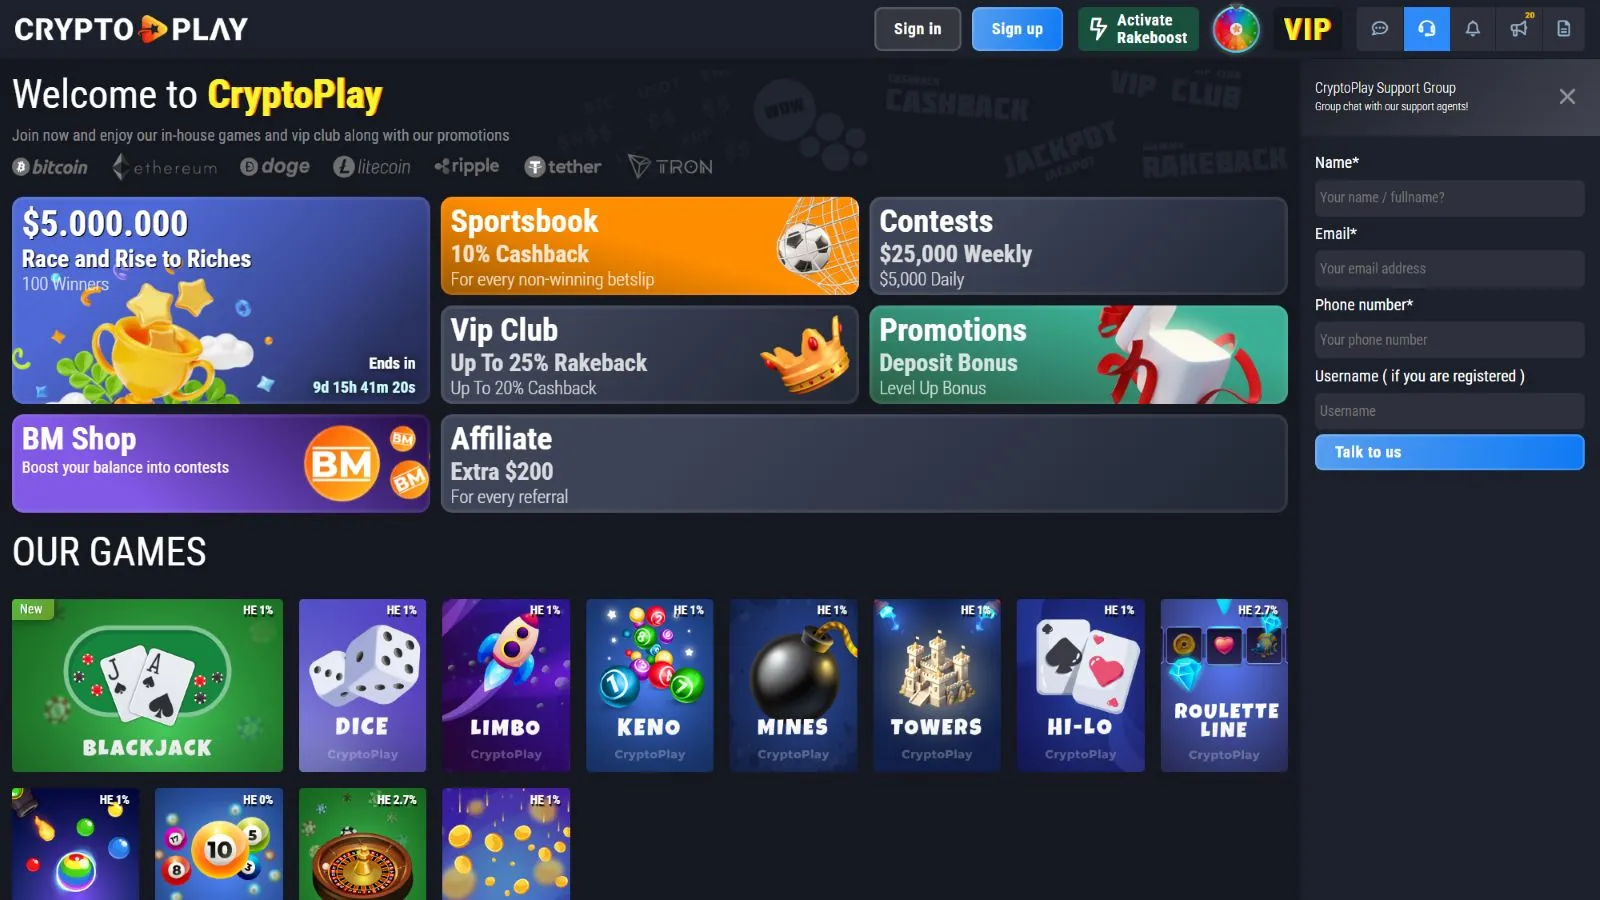The image size is (1600, 900).
Task: Close the CryptoPlay Support Group panel
Action: [1567, 96]
